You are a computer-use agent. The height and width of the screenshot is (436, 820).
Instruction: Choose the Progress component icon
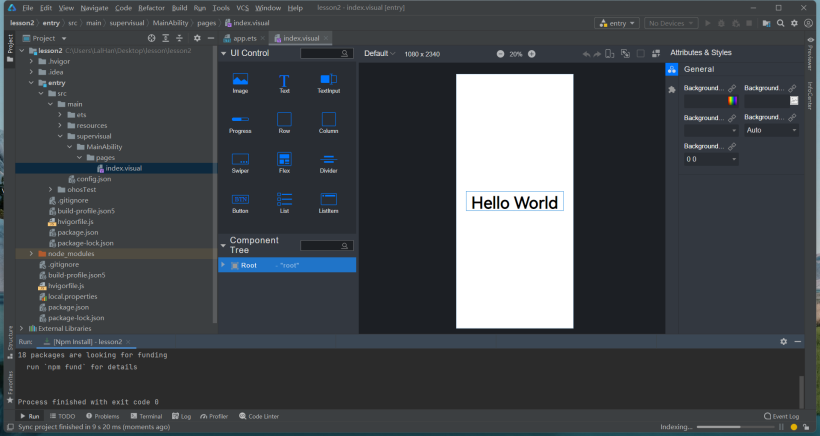click(240, 119)
